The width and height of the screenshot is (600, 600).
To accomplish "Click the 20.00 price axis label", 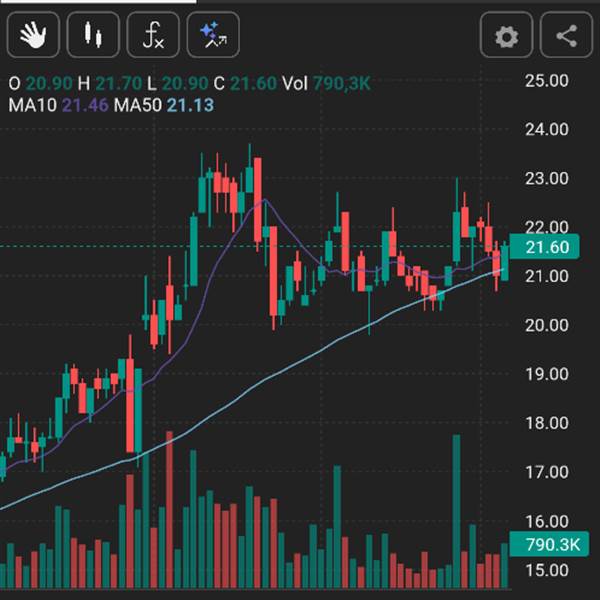I will [547, 326].
